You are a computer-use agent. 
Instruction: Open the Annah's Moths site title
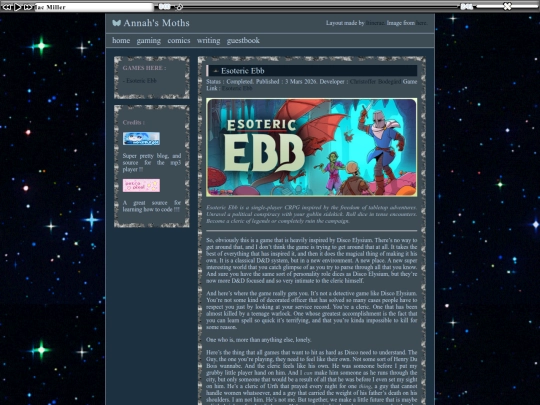156,23
